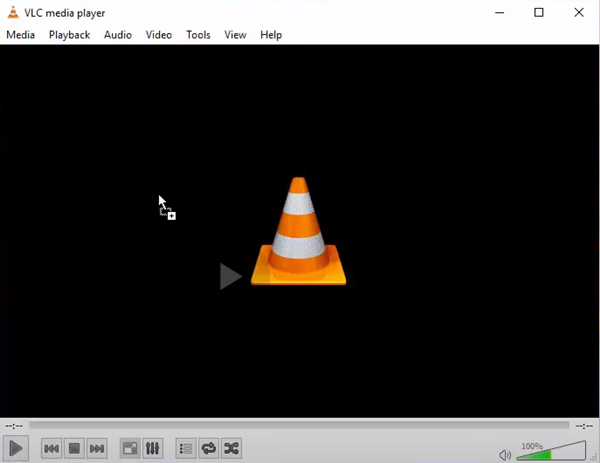The width and height of the screenshot is (600, 463).
Task: Click remaining time label right of seek bar
Action: pyautogui.click(x=584, y=426)
